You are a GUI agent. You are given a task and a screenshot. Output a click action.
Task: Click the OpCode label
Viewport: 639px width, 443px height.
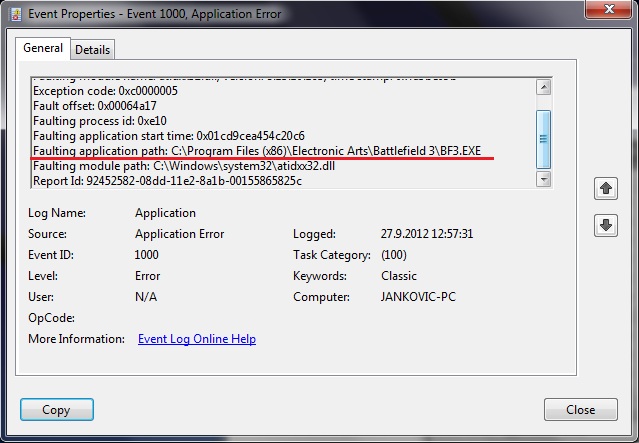tap(51, 318)
